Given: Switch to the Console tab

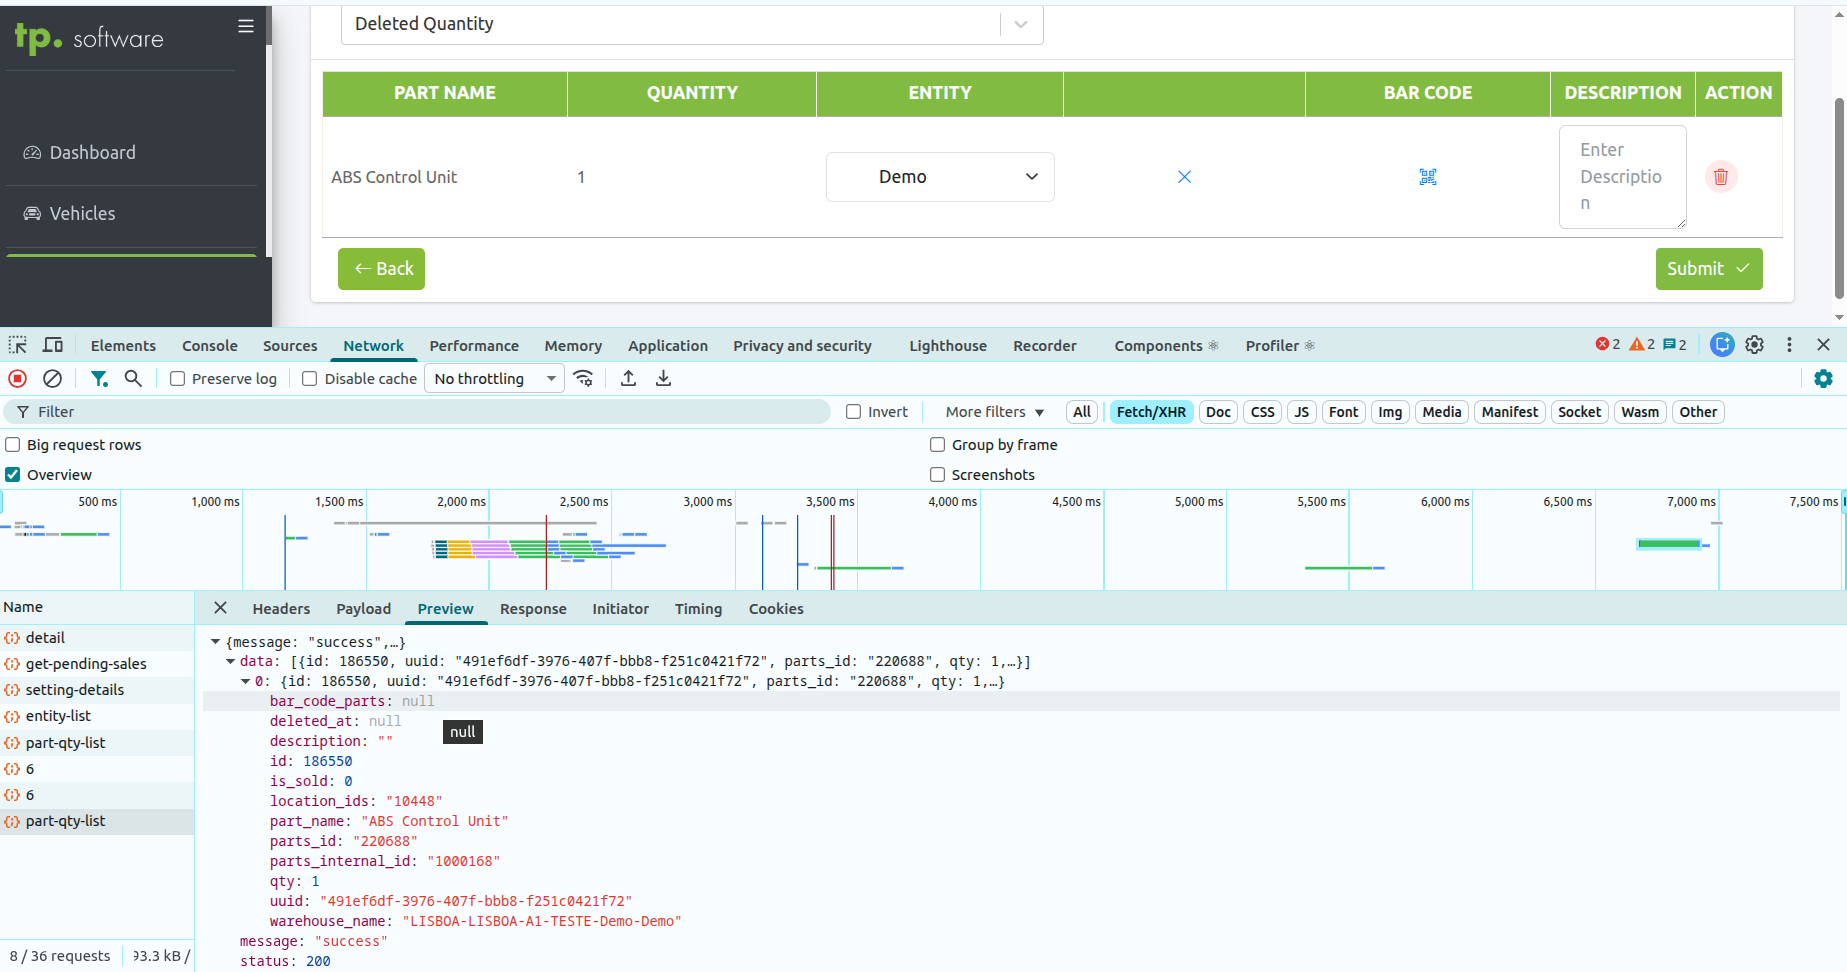Looking at the screenshot, I should pyautogui.click(x=209, y=346).
